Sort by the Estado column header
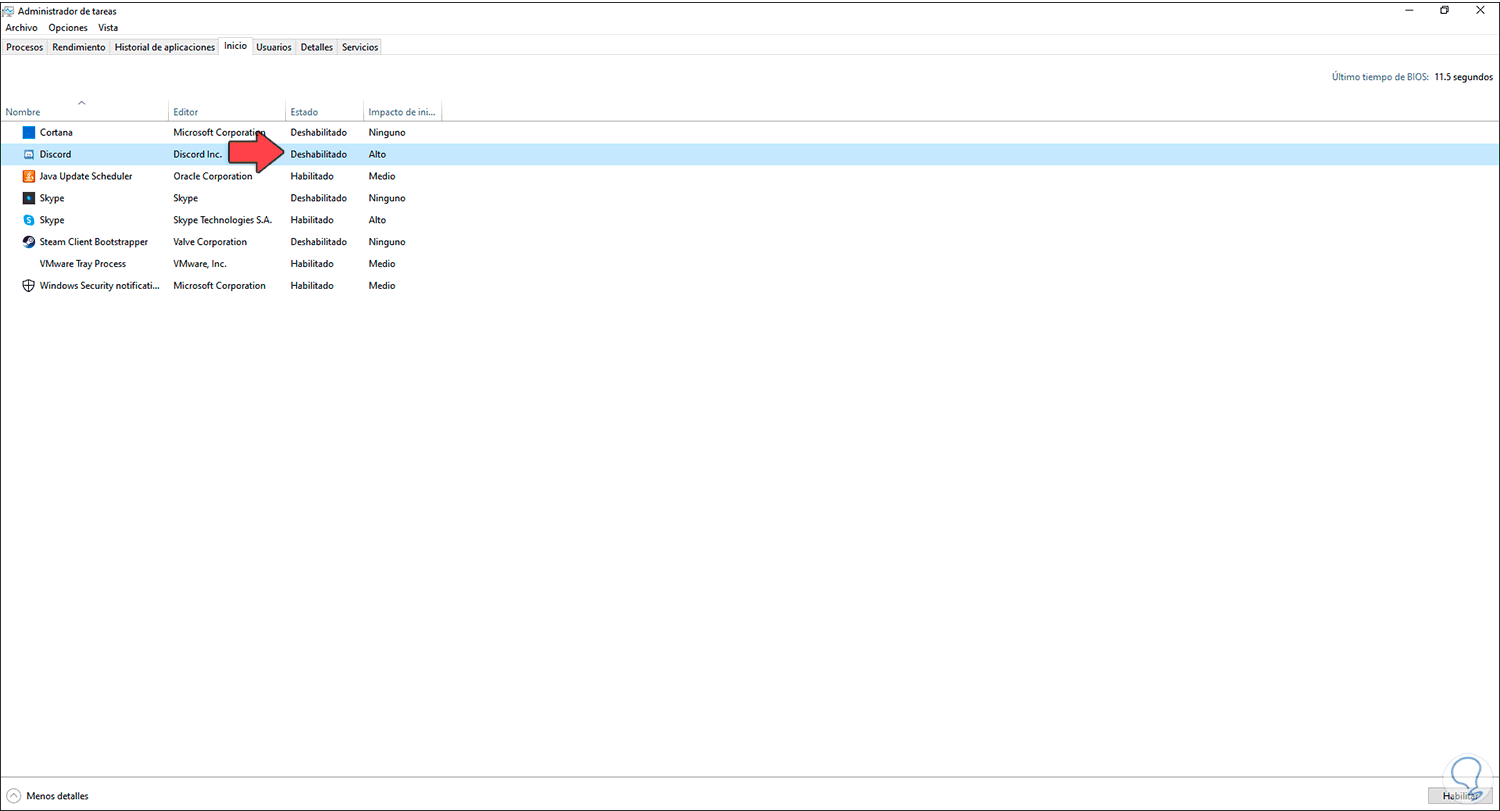The image size is (1500, 811). tap(324, 111)
